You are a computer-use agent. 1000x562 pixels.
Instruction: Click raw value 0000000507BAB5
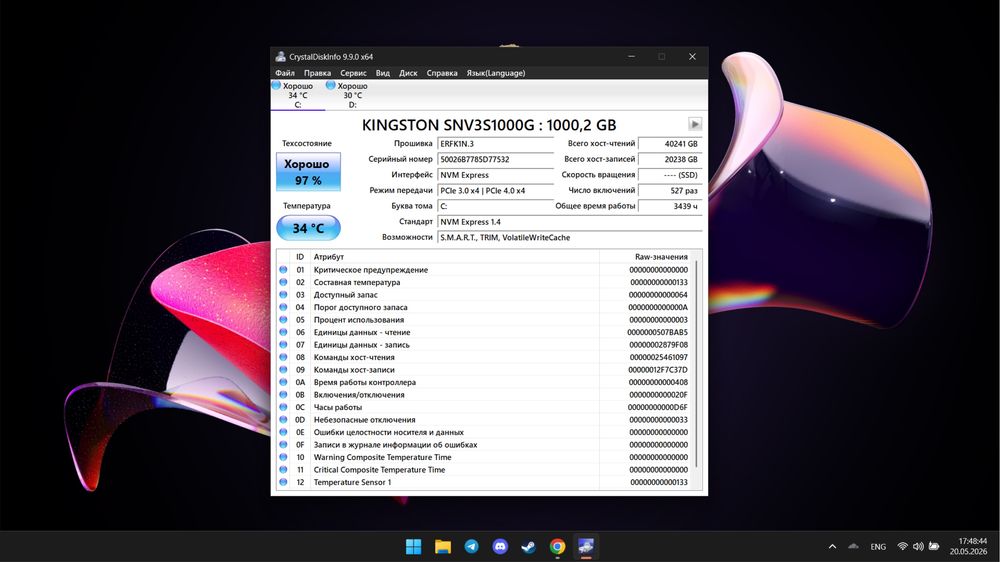pos(658,332)
